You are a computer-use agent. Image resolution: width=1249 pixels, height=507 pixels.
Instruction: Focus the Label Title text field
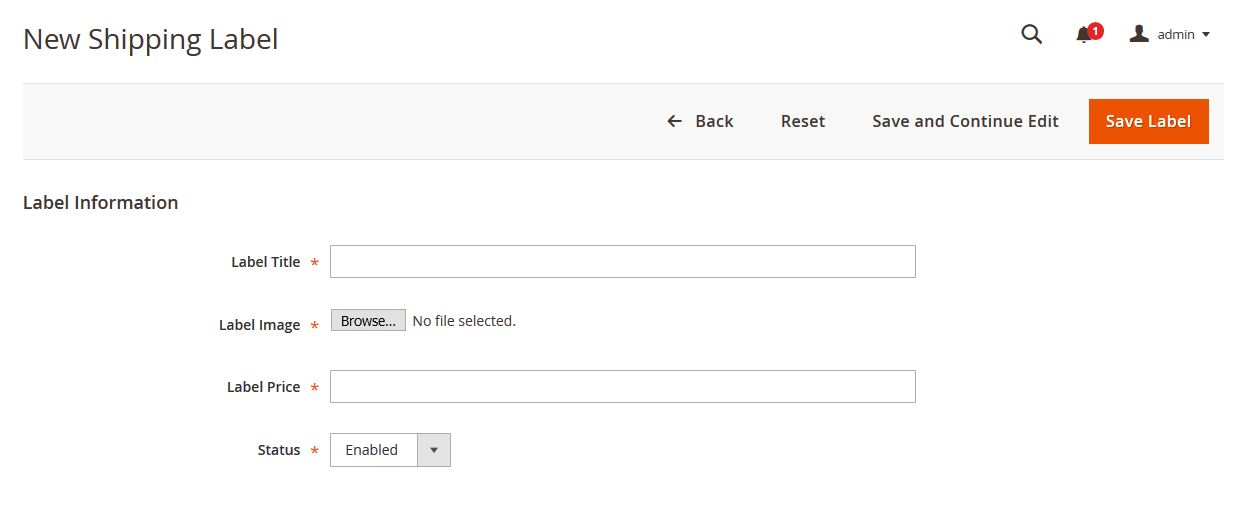click(x=622, y=262)
